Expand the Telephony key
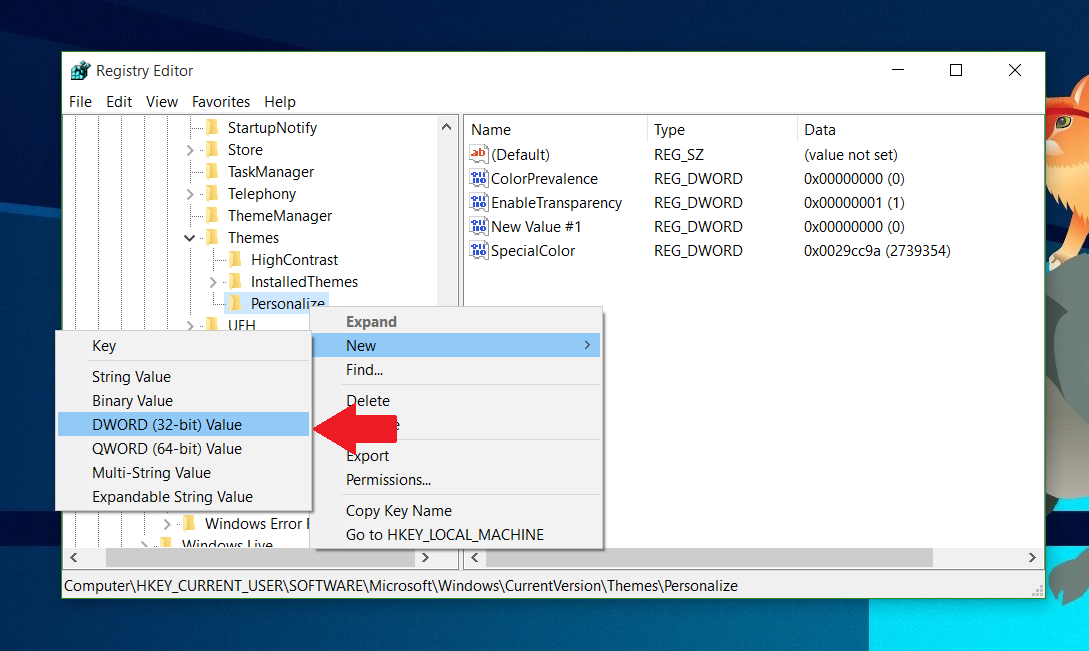Screen dimensions: 1089x651 [x=190, y=194]
